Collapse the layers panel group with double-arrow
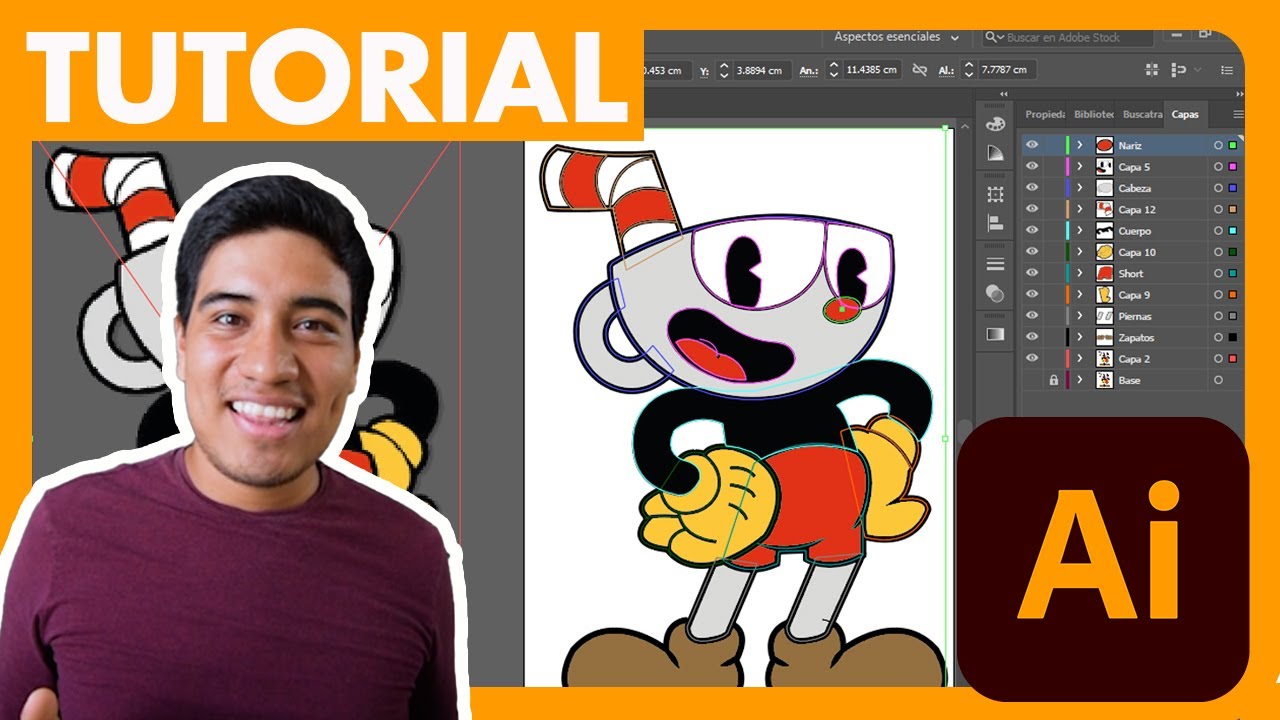This screenshot has height=720, width=1280. click(x=1238, y=94)
